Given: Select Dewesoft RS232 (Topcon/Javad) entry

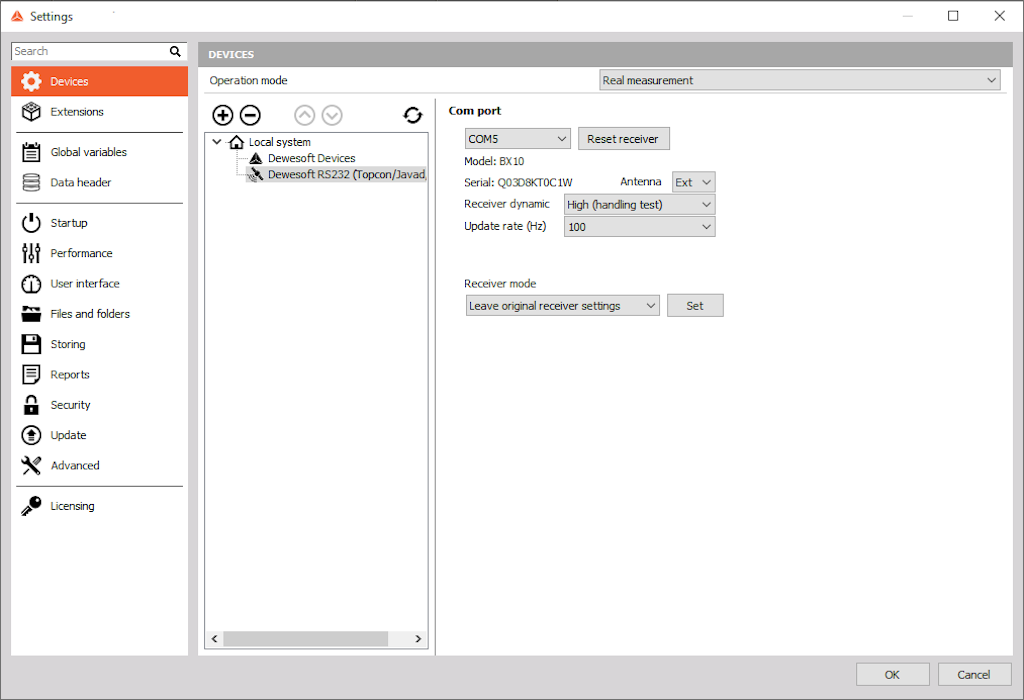Looking at the screenshot, I should click(x=347, y=174).
